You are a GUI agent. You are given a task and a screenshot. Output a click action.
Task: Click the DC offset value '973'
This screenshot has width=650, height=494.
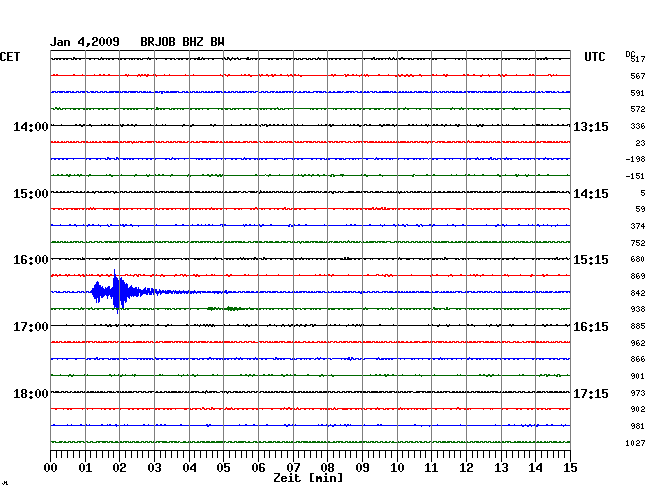[x=638, y=393]
